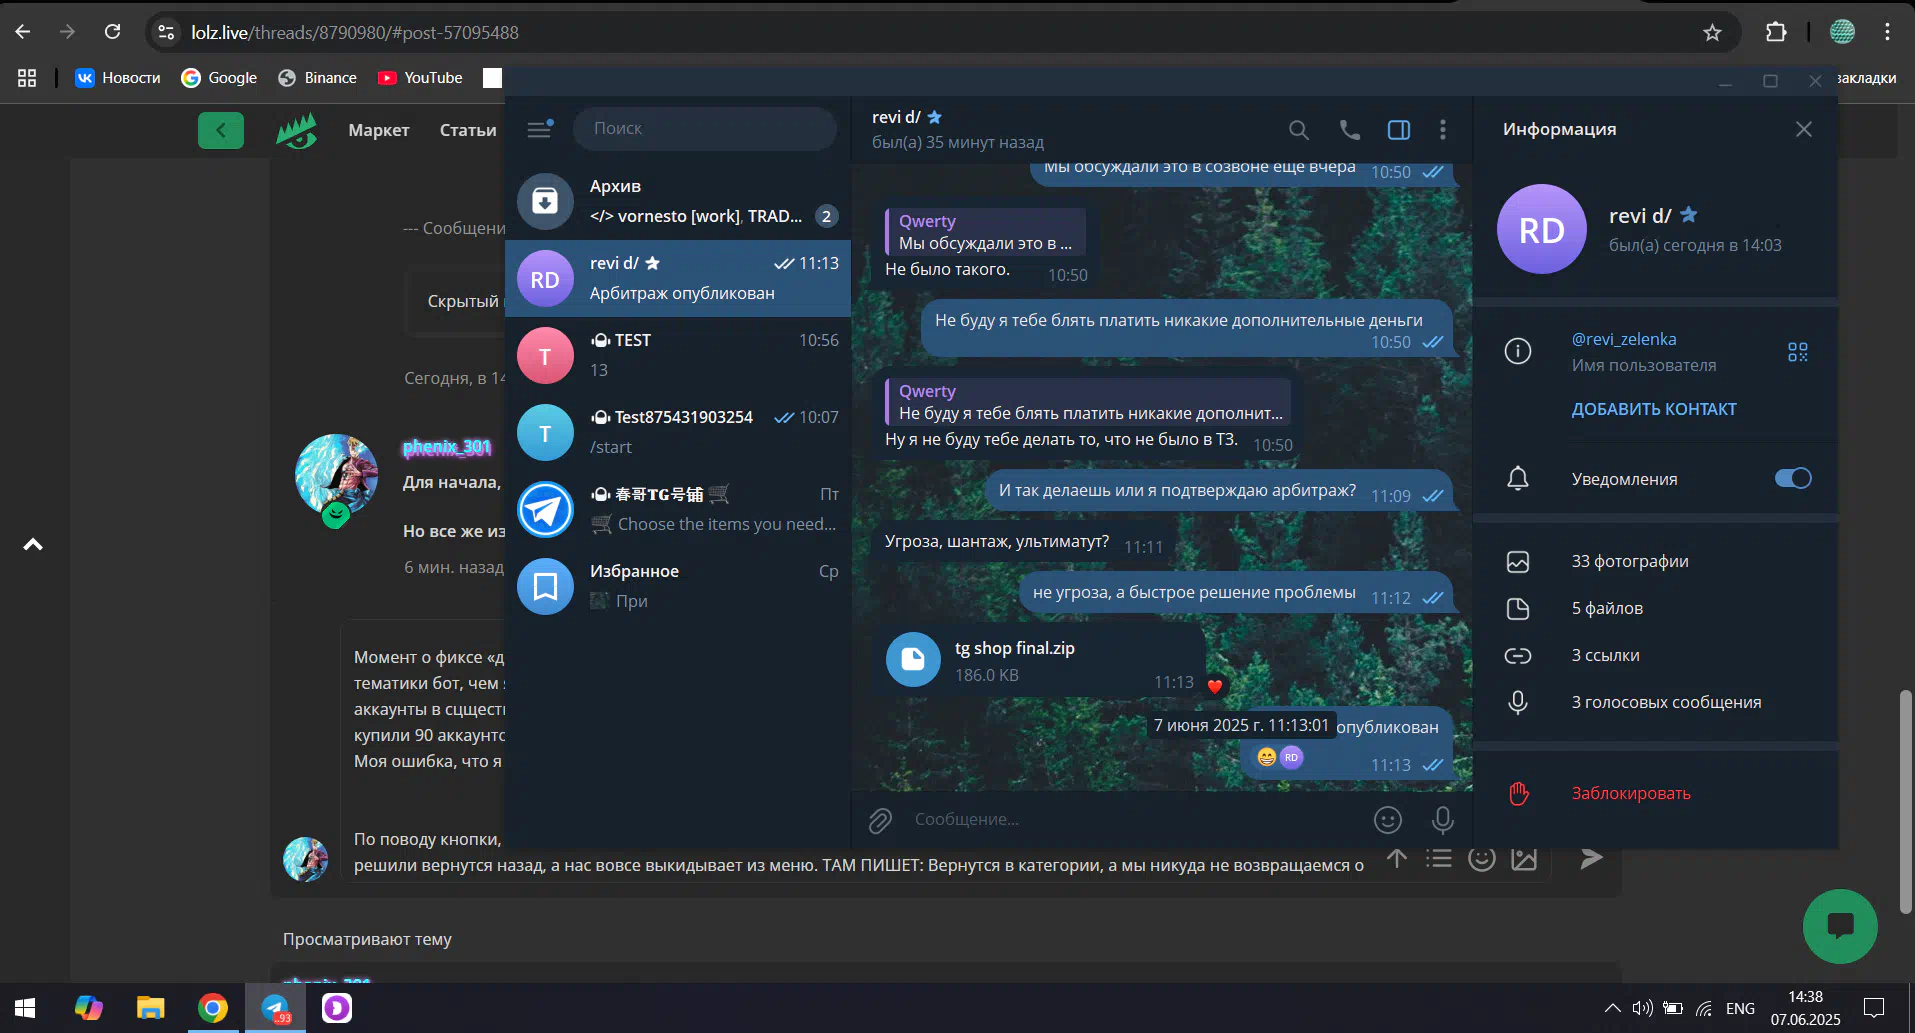Toggle notifications switch off
Image resolution: width=1915 pixels, height=1033 pixels.
point(1792,478)
